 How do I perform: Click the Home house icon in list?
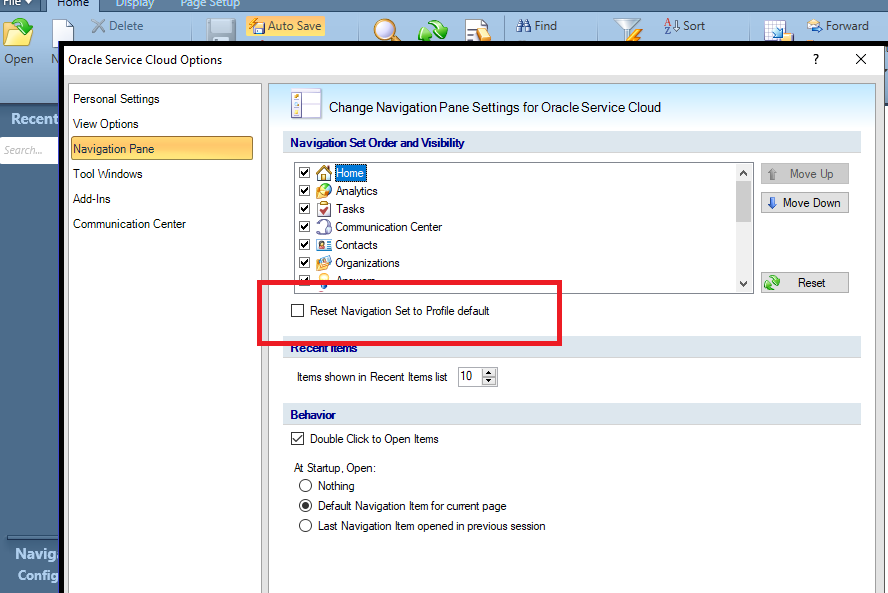(324, 173)
